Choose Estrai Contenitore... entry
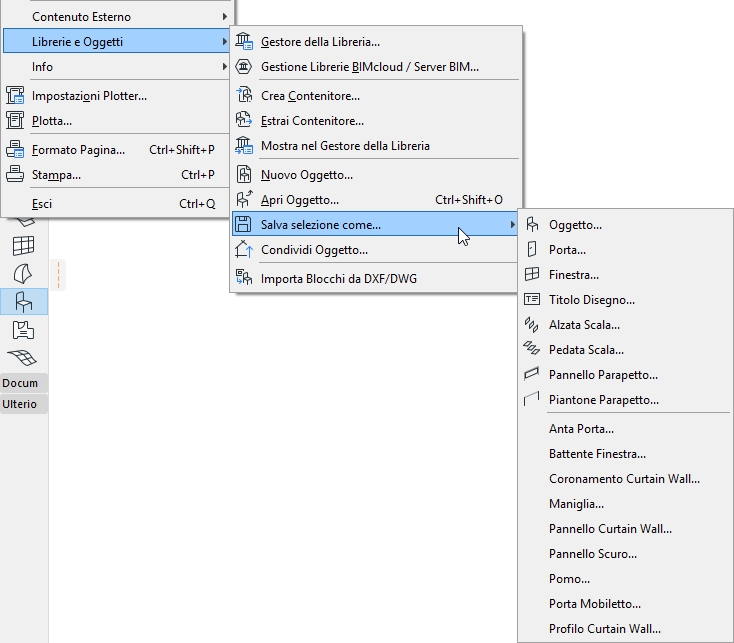The image size is (734, 643). point(376,121)
